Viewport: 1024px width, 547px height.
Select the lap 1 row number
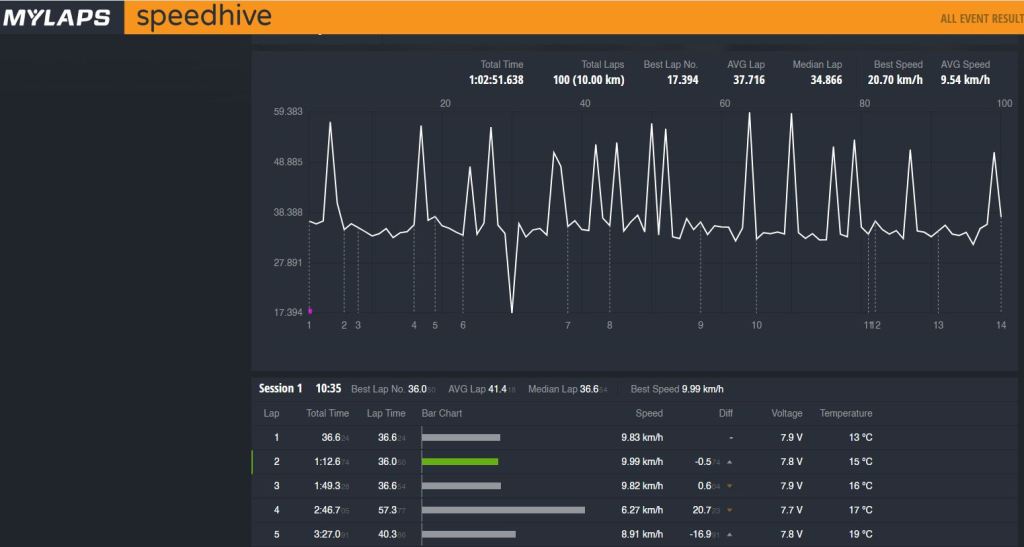pyautogui.click(x=277, y=438)
